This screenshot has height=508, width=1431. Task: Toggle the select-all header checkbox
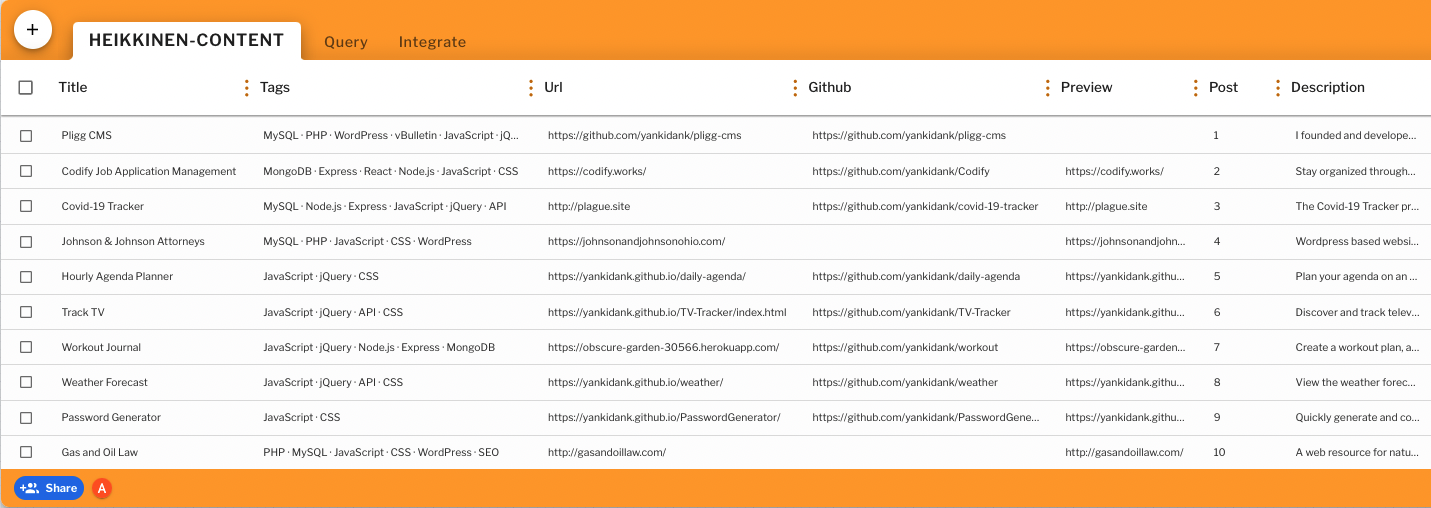point(26,88)
